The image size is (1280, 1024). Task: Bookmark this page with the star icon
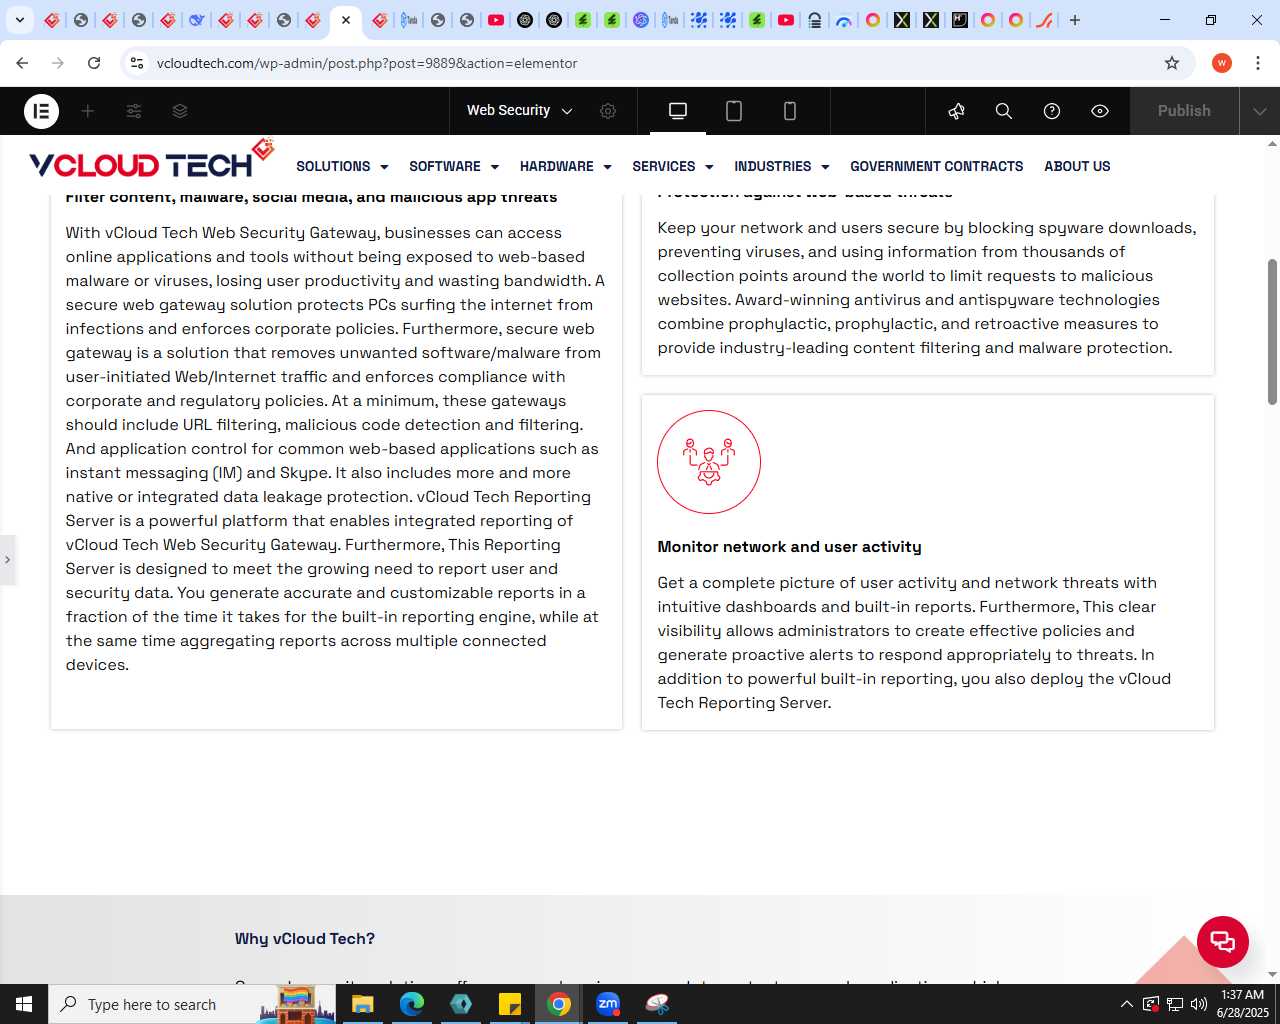point(1172,63)
